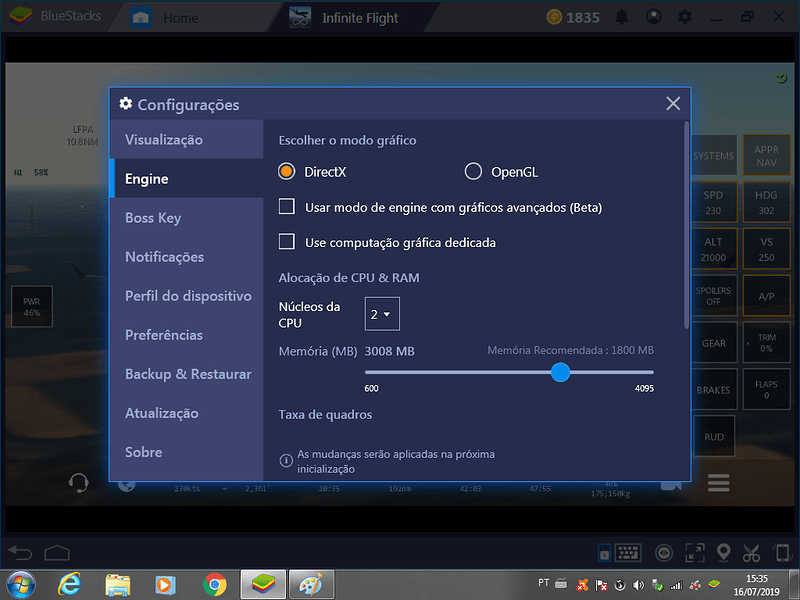Open the Windows Start menu
This screenshot has width=800, height=600.
(20, 584)
